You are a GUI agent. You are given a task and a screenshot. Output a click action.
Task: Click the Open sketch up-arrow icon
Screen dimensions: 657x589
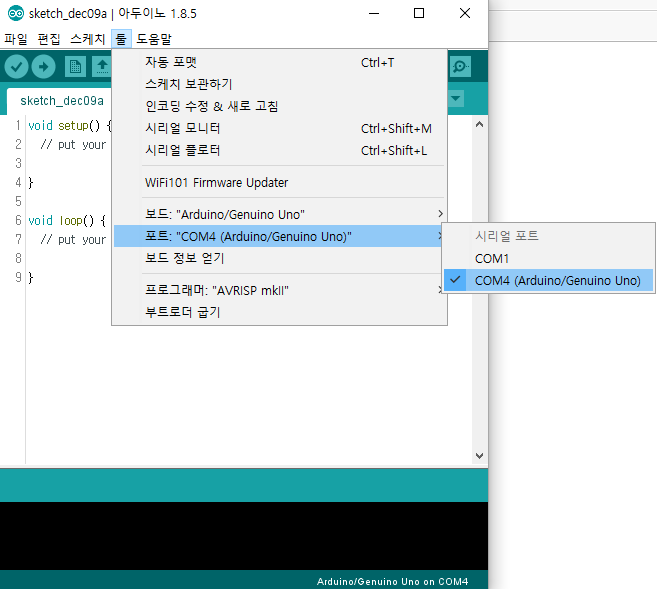[102, 67]
